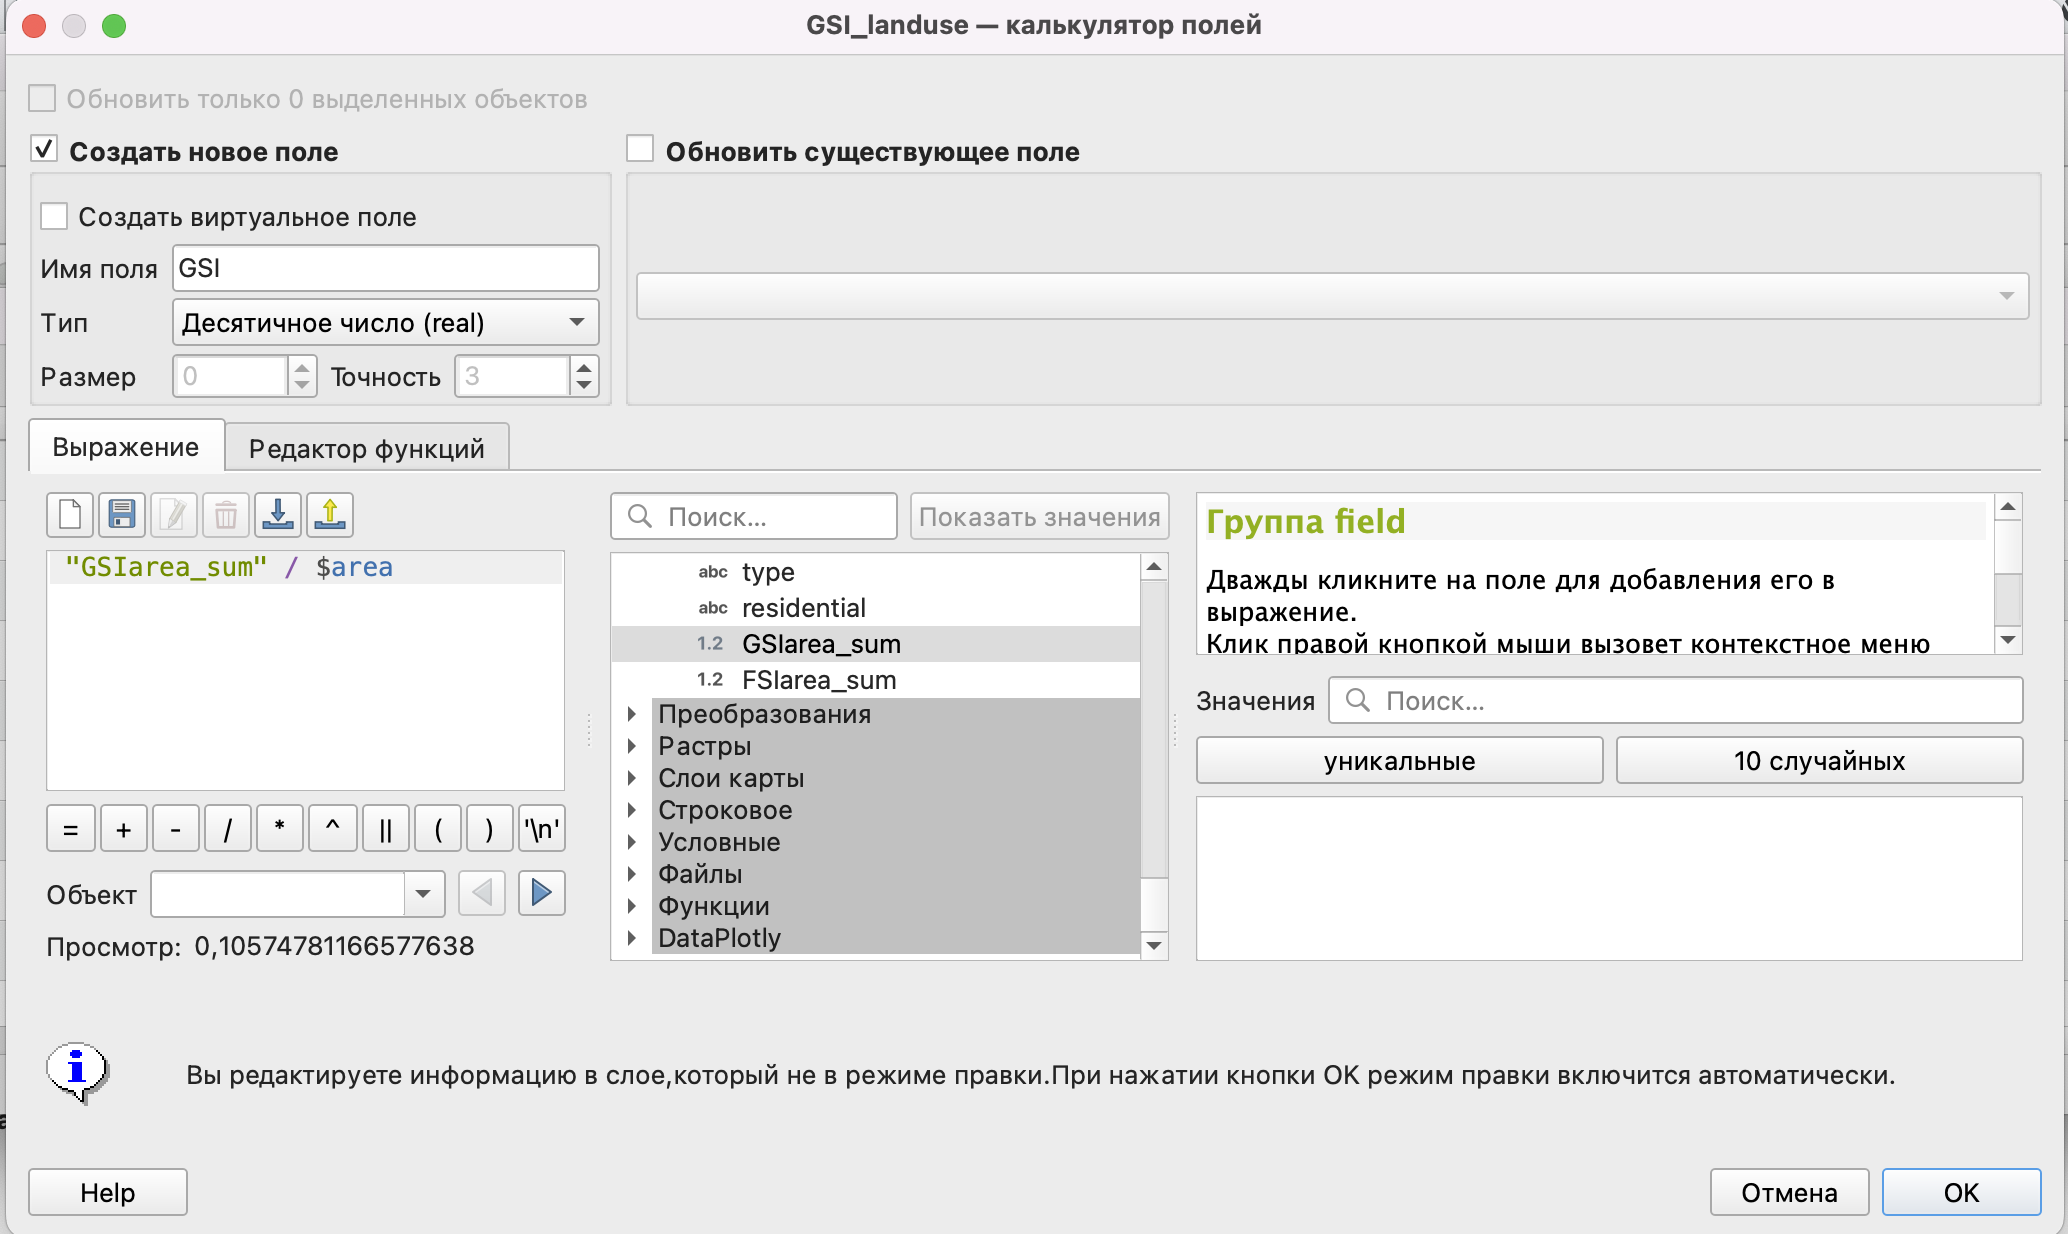Click the уникальные values button
This screenshot has height=1234, width=2068.
[1399, 761]
